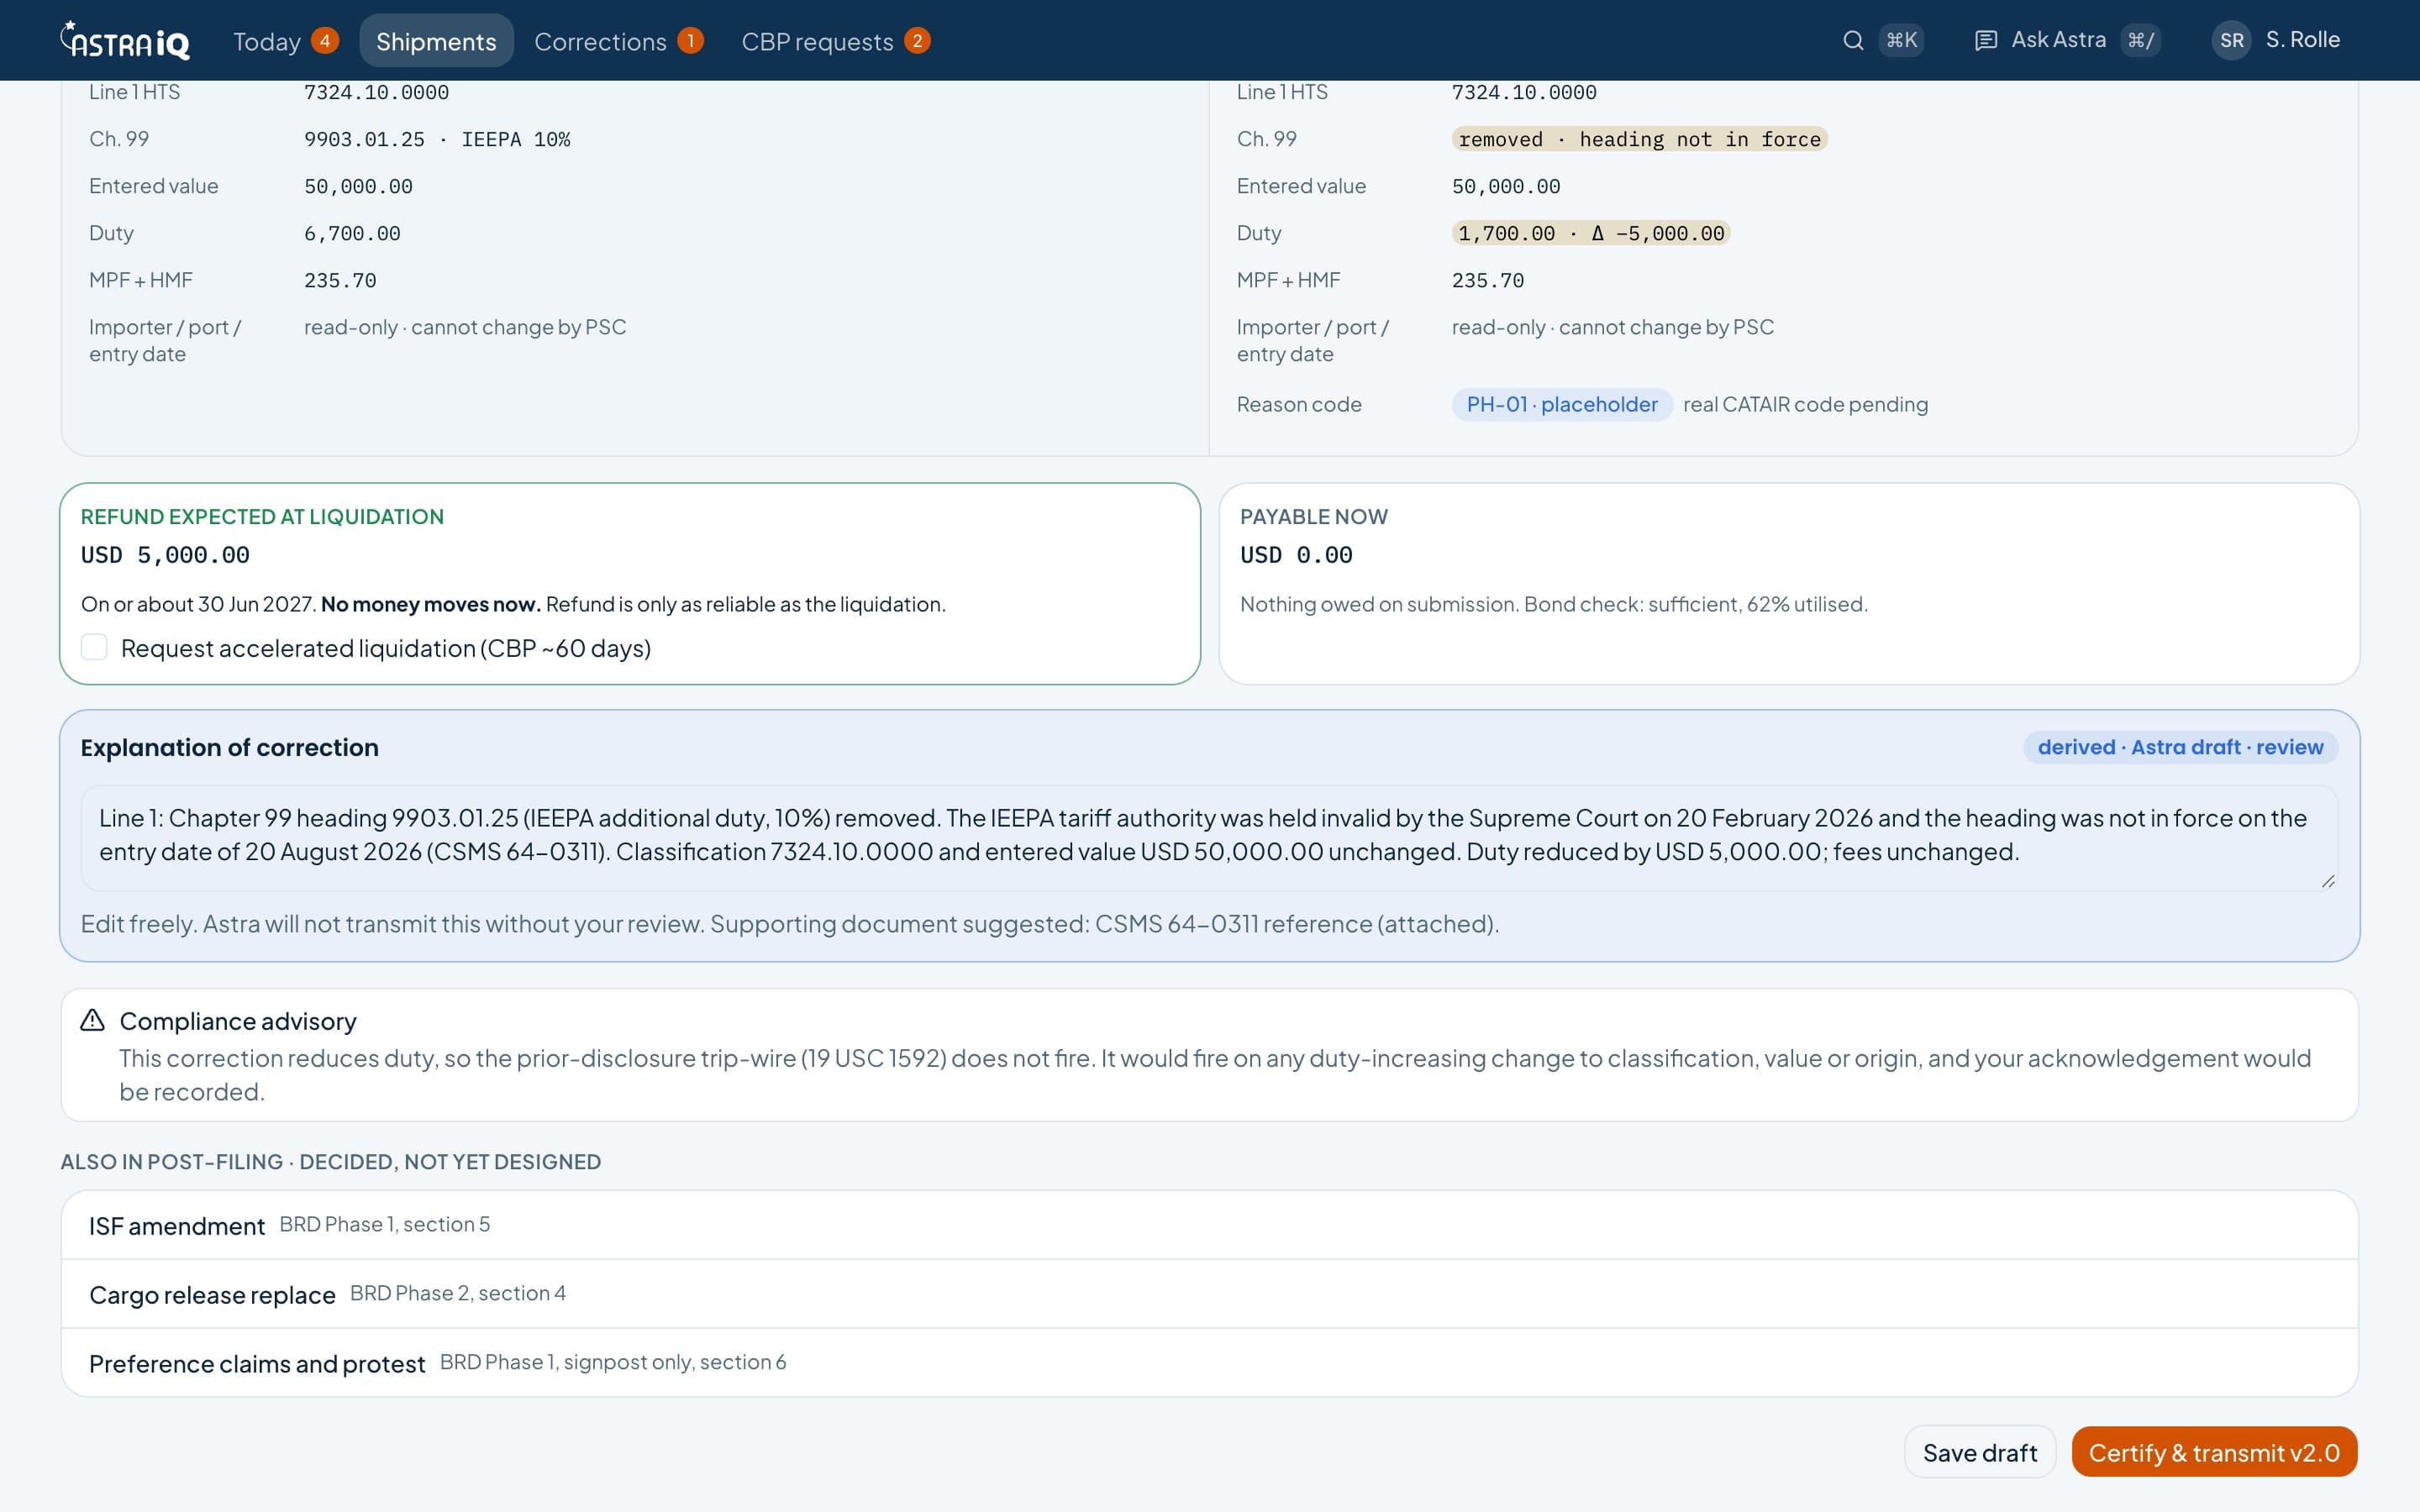Click BRD Phase 2, section 4 reference
The image size is (2420, 1512).
457,1293
